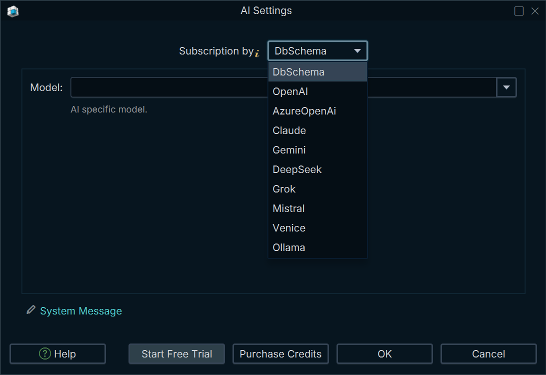The image size is (546, 375).
Task: Select Claude as the provider
Action: coord(317,131)
